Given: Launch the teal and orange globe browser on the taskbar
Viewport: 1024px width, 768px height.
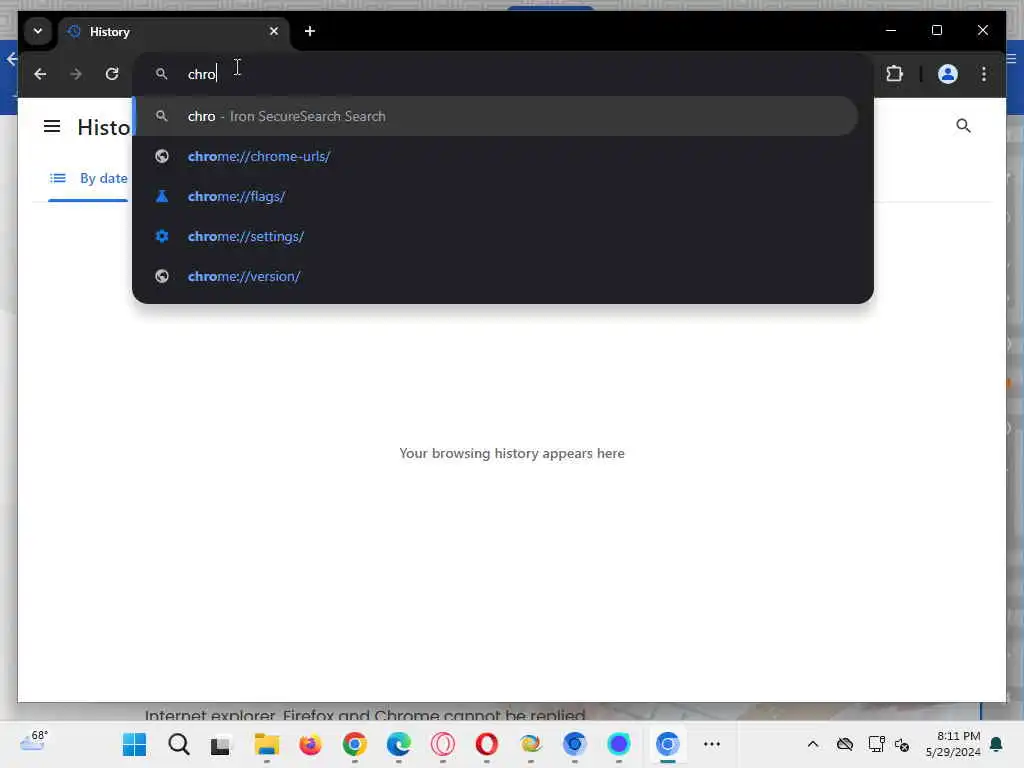Looking at the screenshot, I should [530, 744].
